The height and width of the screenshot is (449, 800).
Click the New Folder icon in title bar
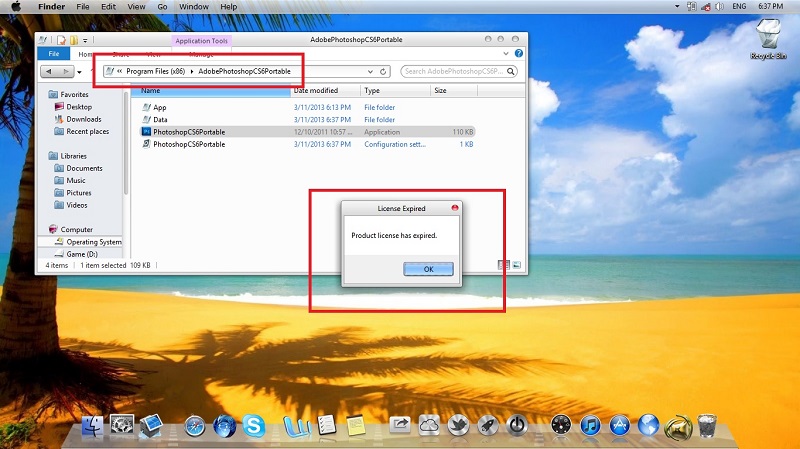(74, 40)
